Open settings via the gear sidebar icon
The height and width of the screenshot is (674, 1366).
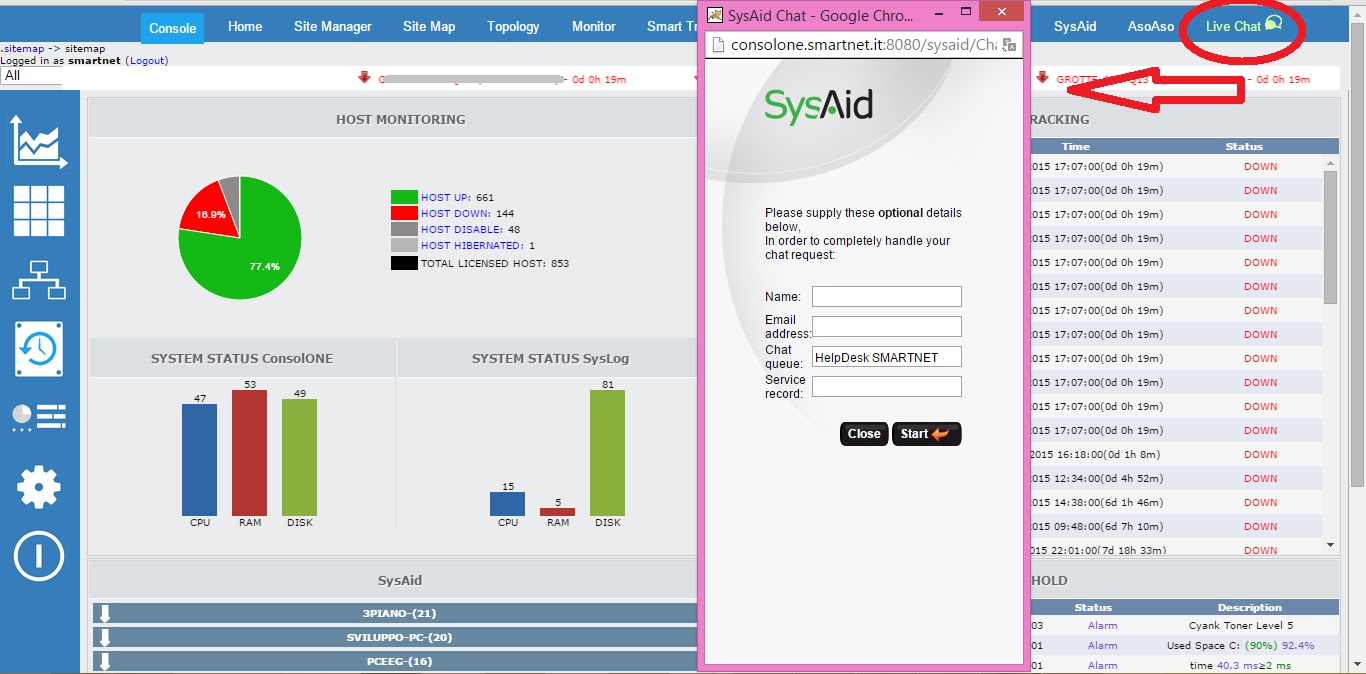(x=40, y=487)
